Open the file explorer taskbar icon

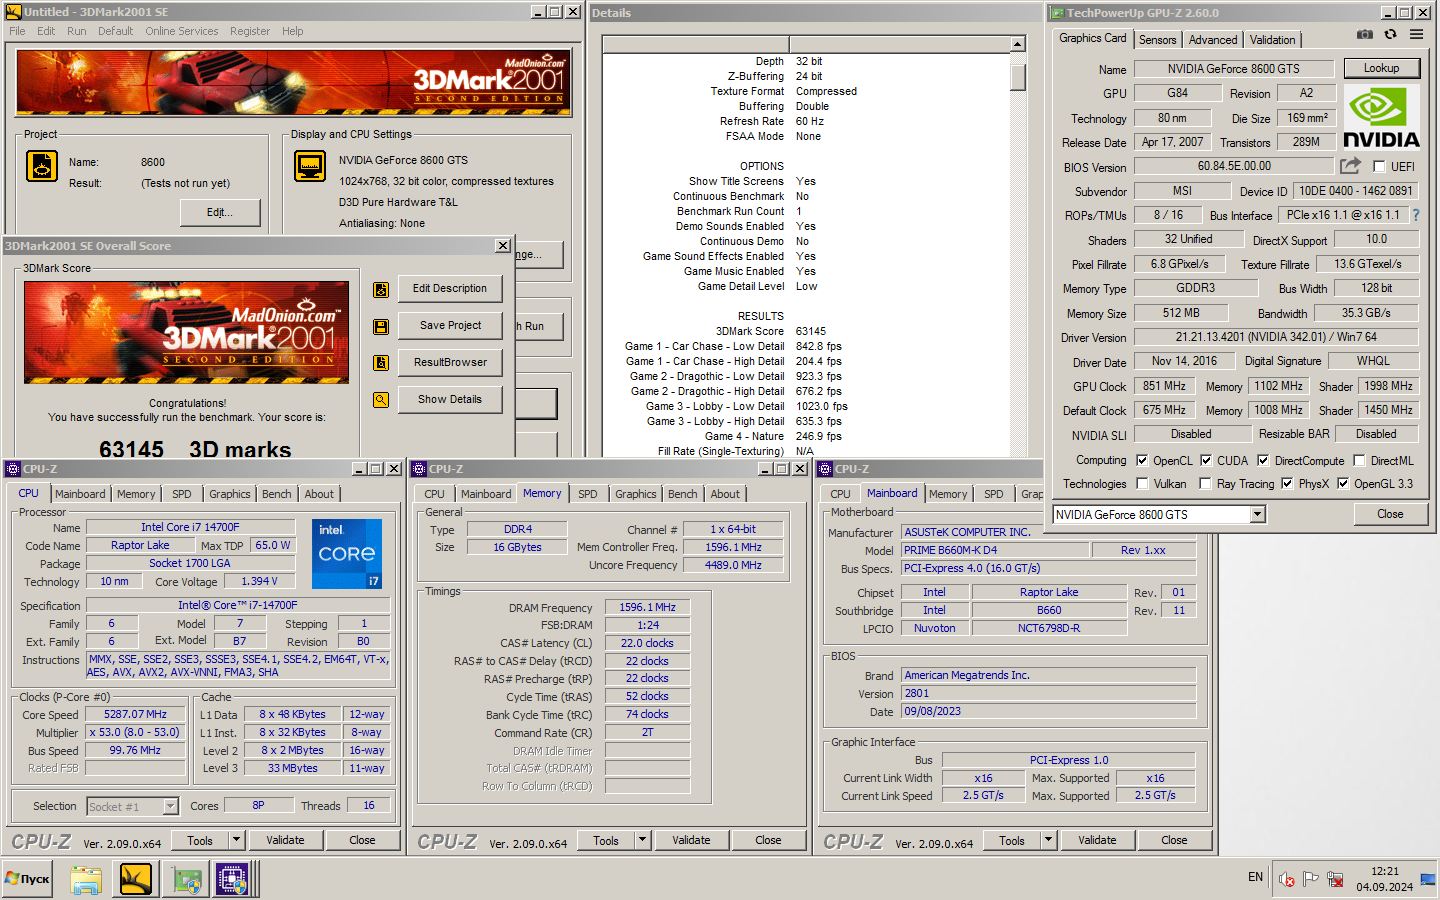tap(86, 880)
